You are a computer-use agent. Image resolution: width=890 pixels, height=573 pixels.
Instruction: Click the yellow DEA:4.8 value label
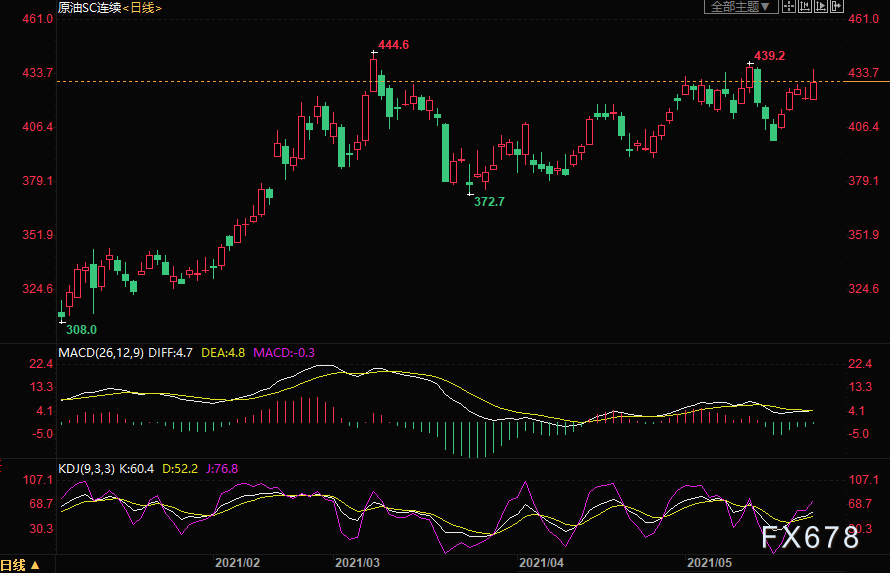[224, 352]
